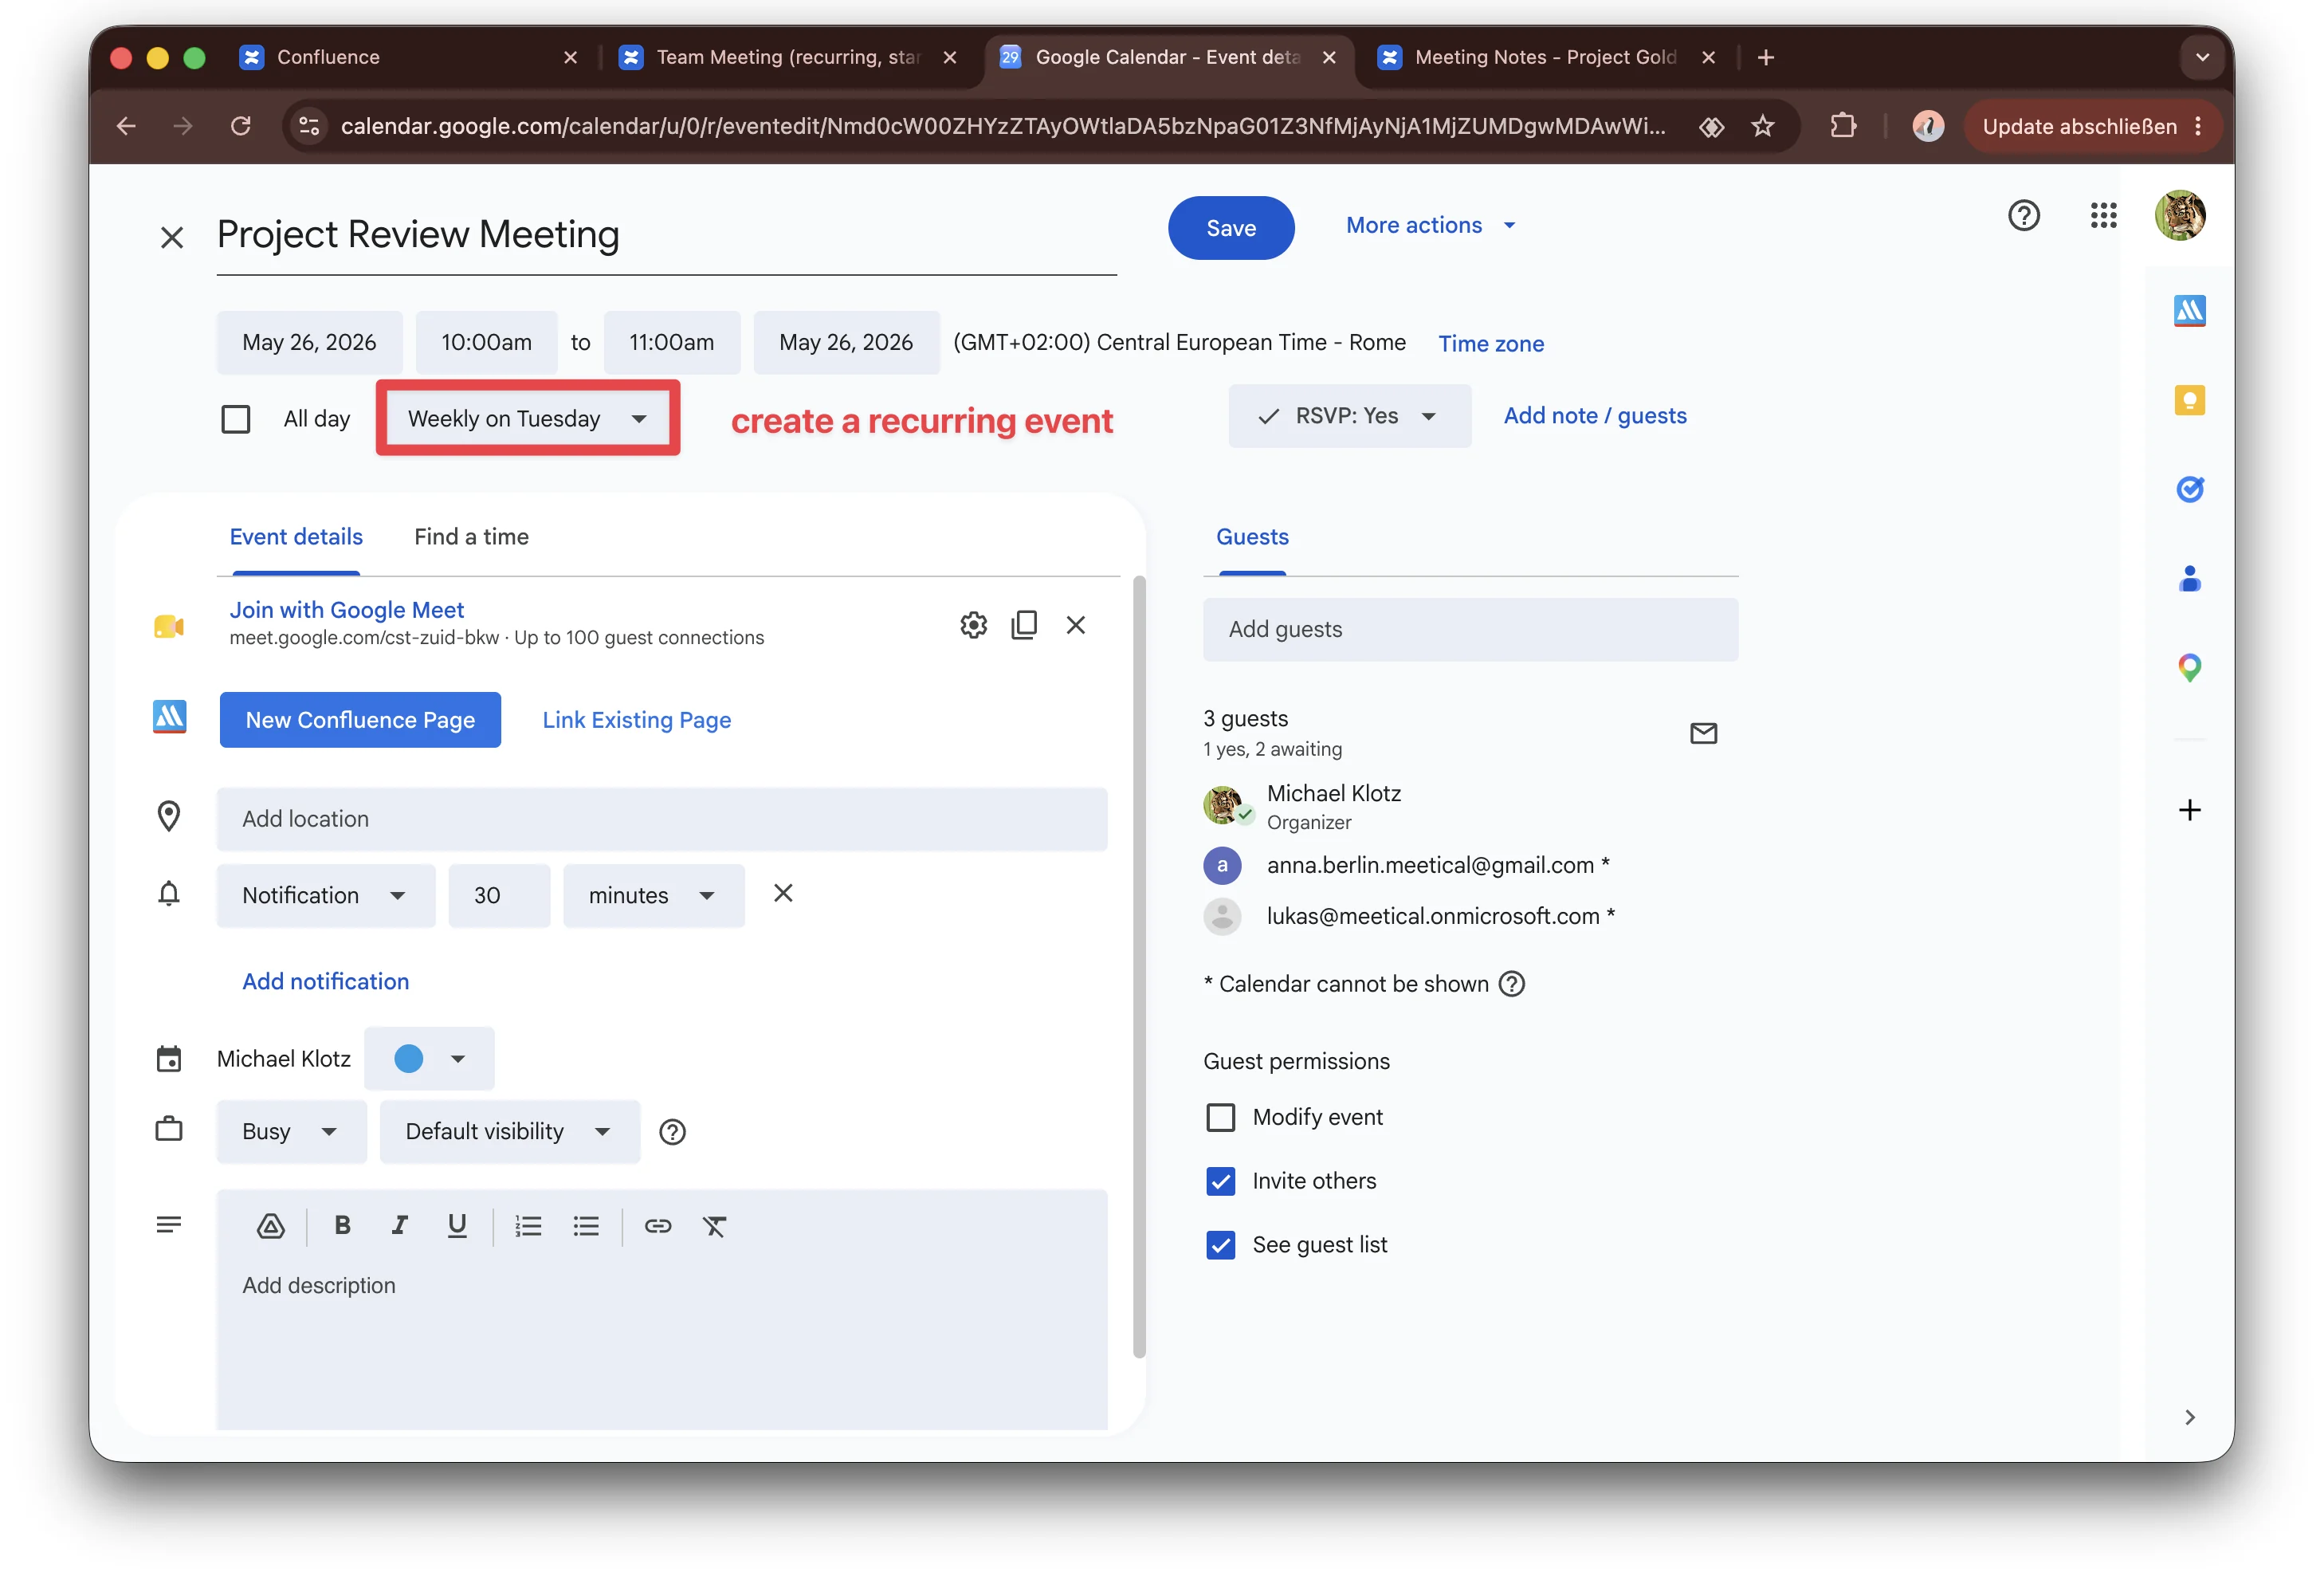Open RSVP: Yes dropdown
The image size is (2324, 1580).
(1349, 416)
